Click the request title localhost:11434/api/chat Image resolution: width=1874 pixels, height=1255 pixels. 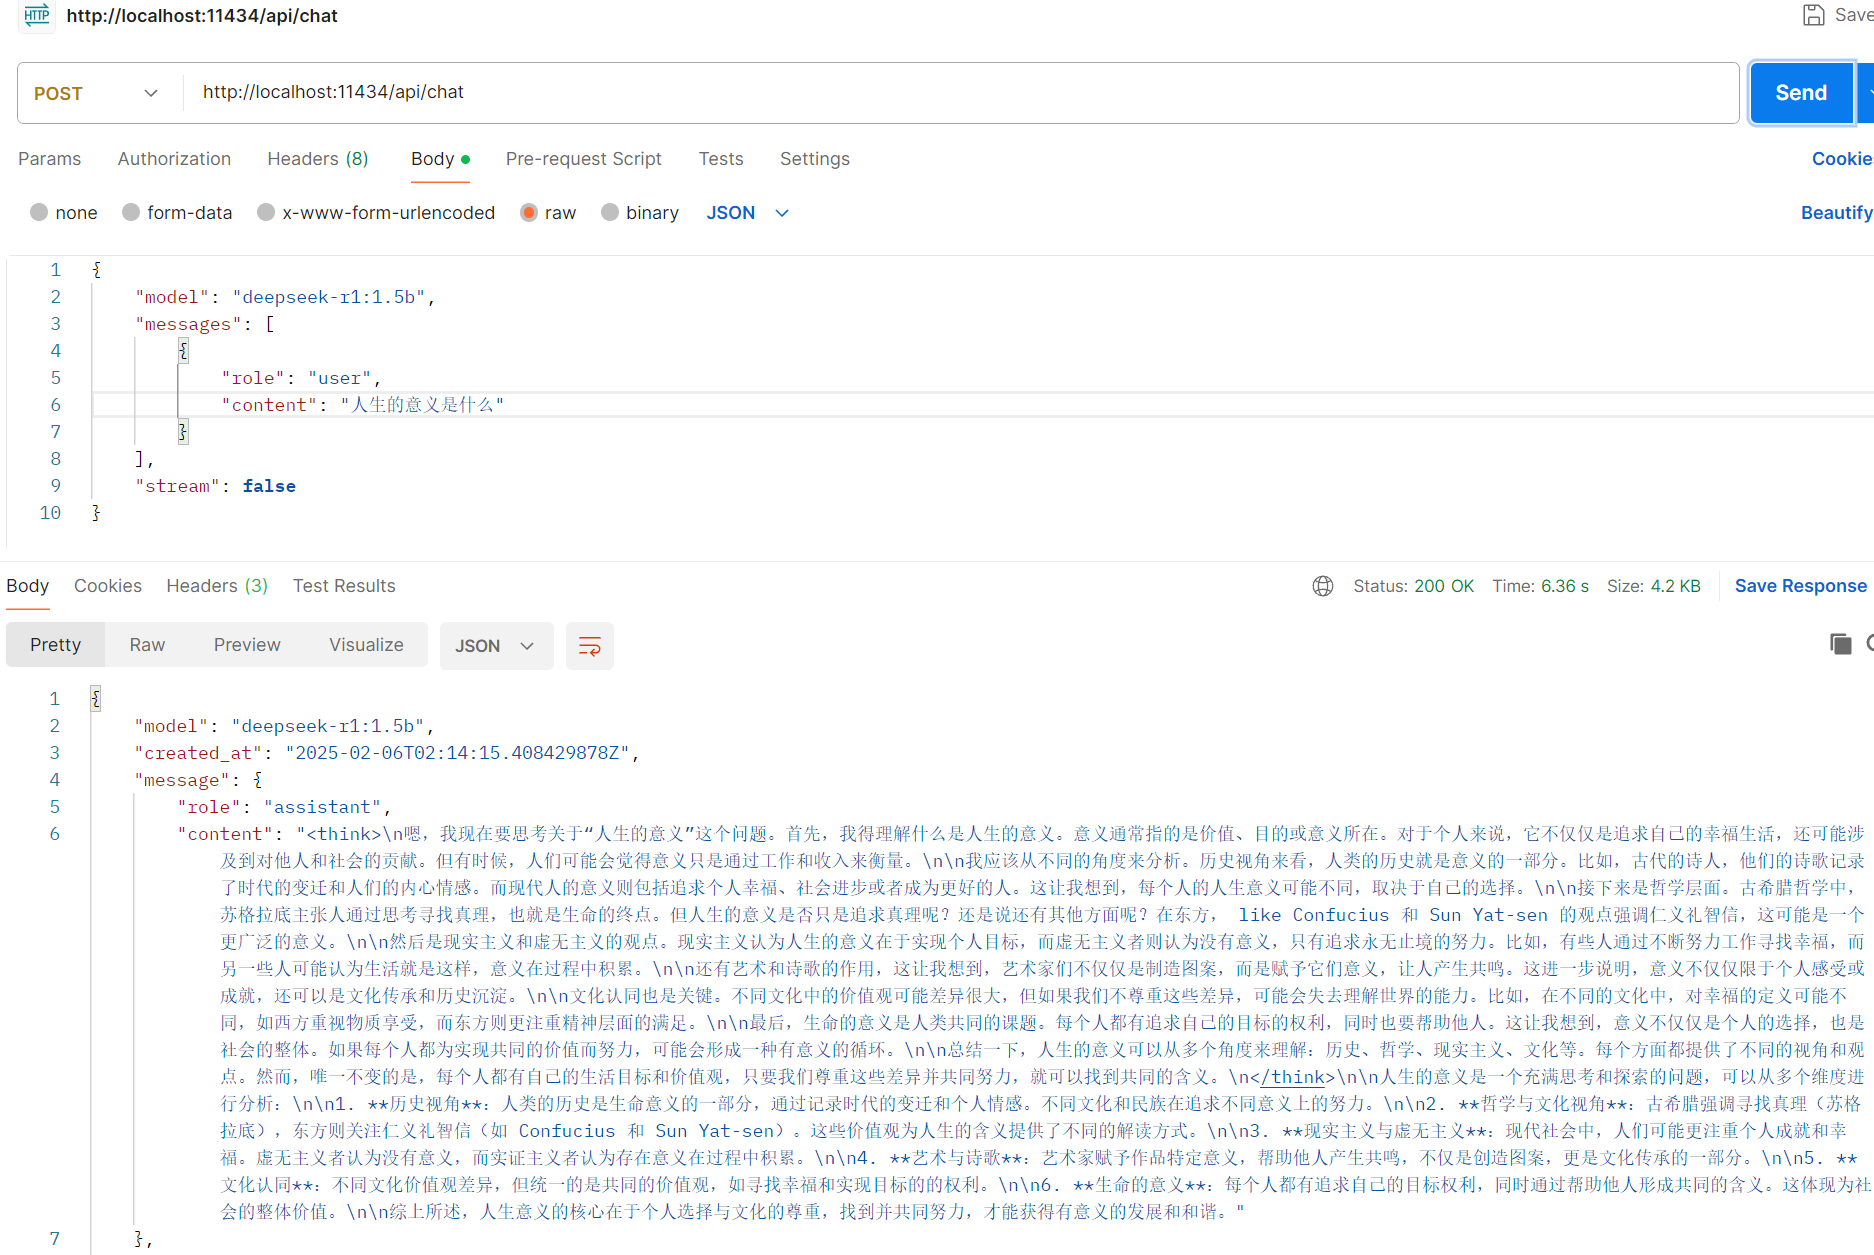pyautogui.click(x=202, y=16)
